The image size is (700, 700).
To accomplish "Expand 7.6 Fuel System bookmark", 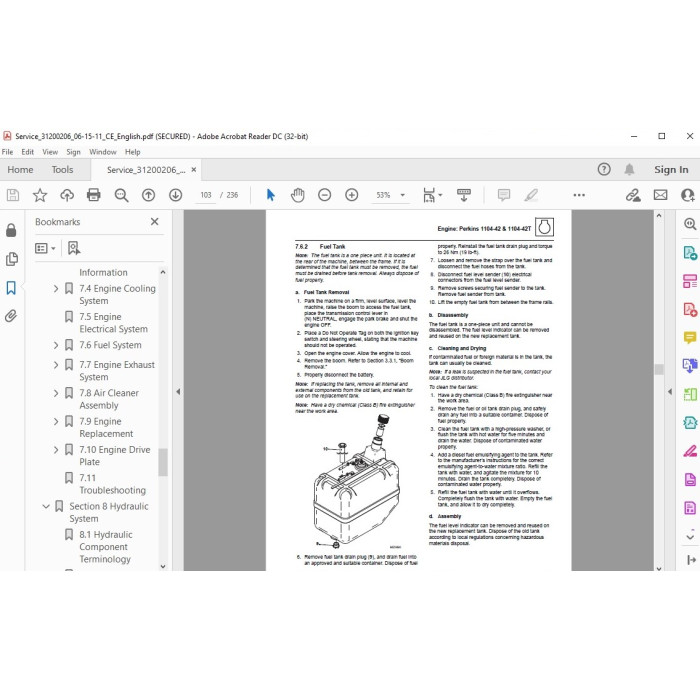I will click(x=56, y=345).
